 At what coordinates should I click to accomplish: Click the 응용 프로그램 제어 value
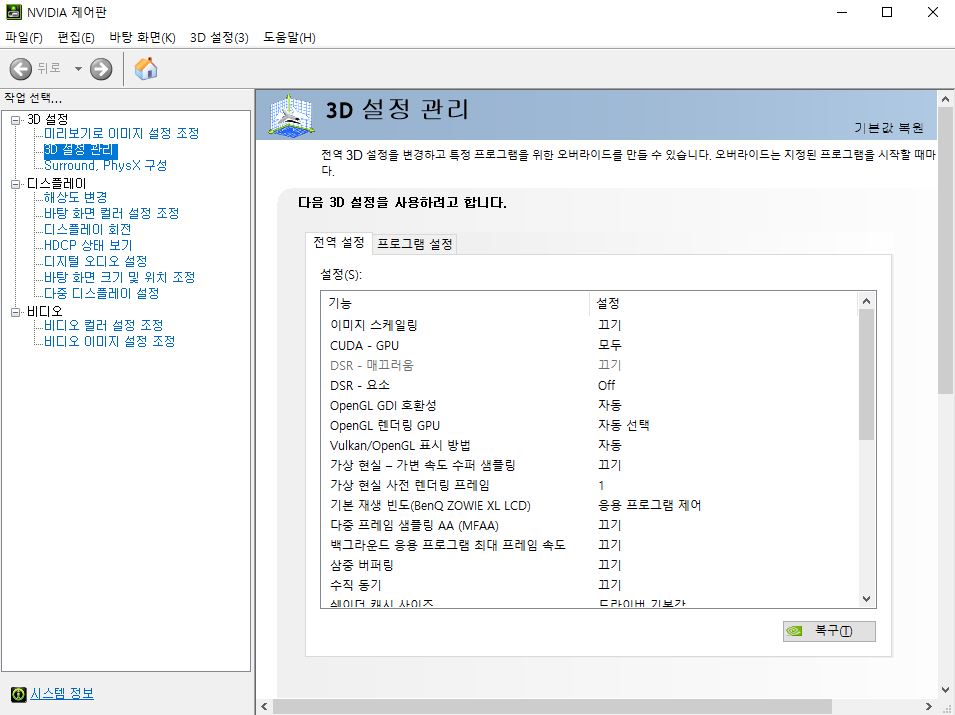[x=649, y=505]
